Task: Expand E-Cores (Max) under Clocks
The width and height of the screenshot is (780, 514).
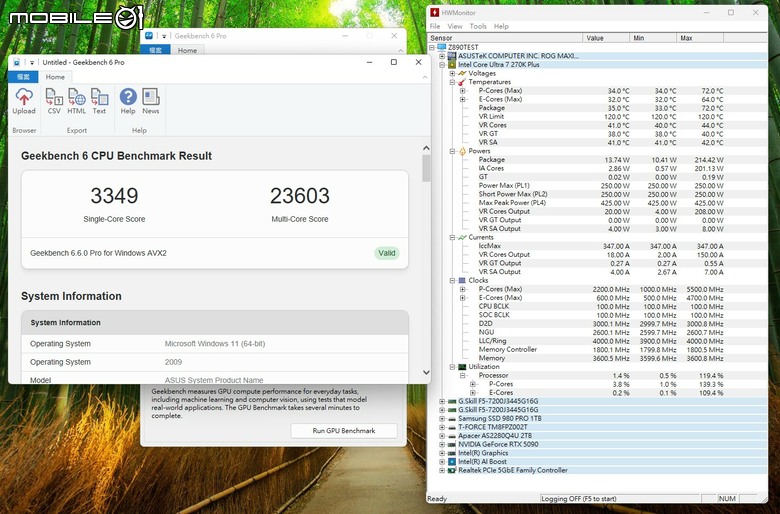Action: click(463, 298)
